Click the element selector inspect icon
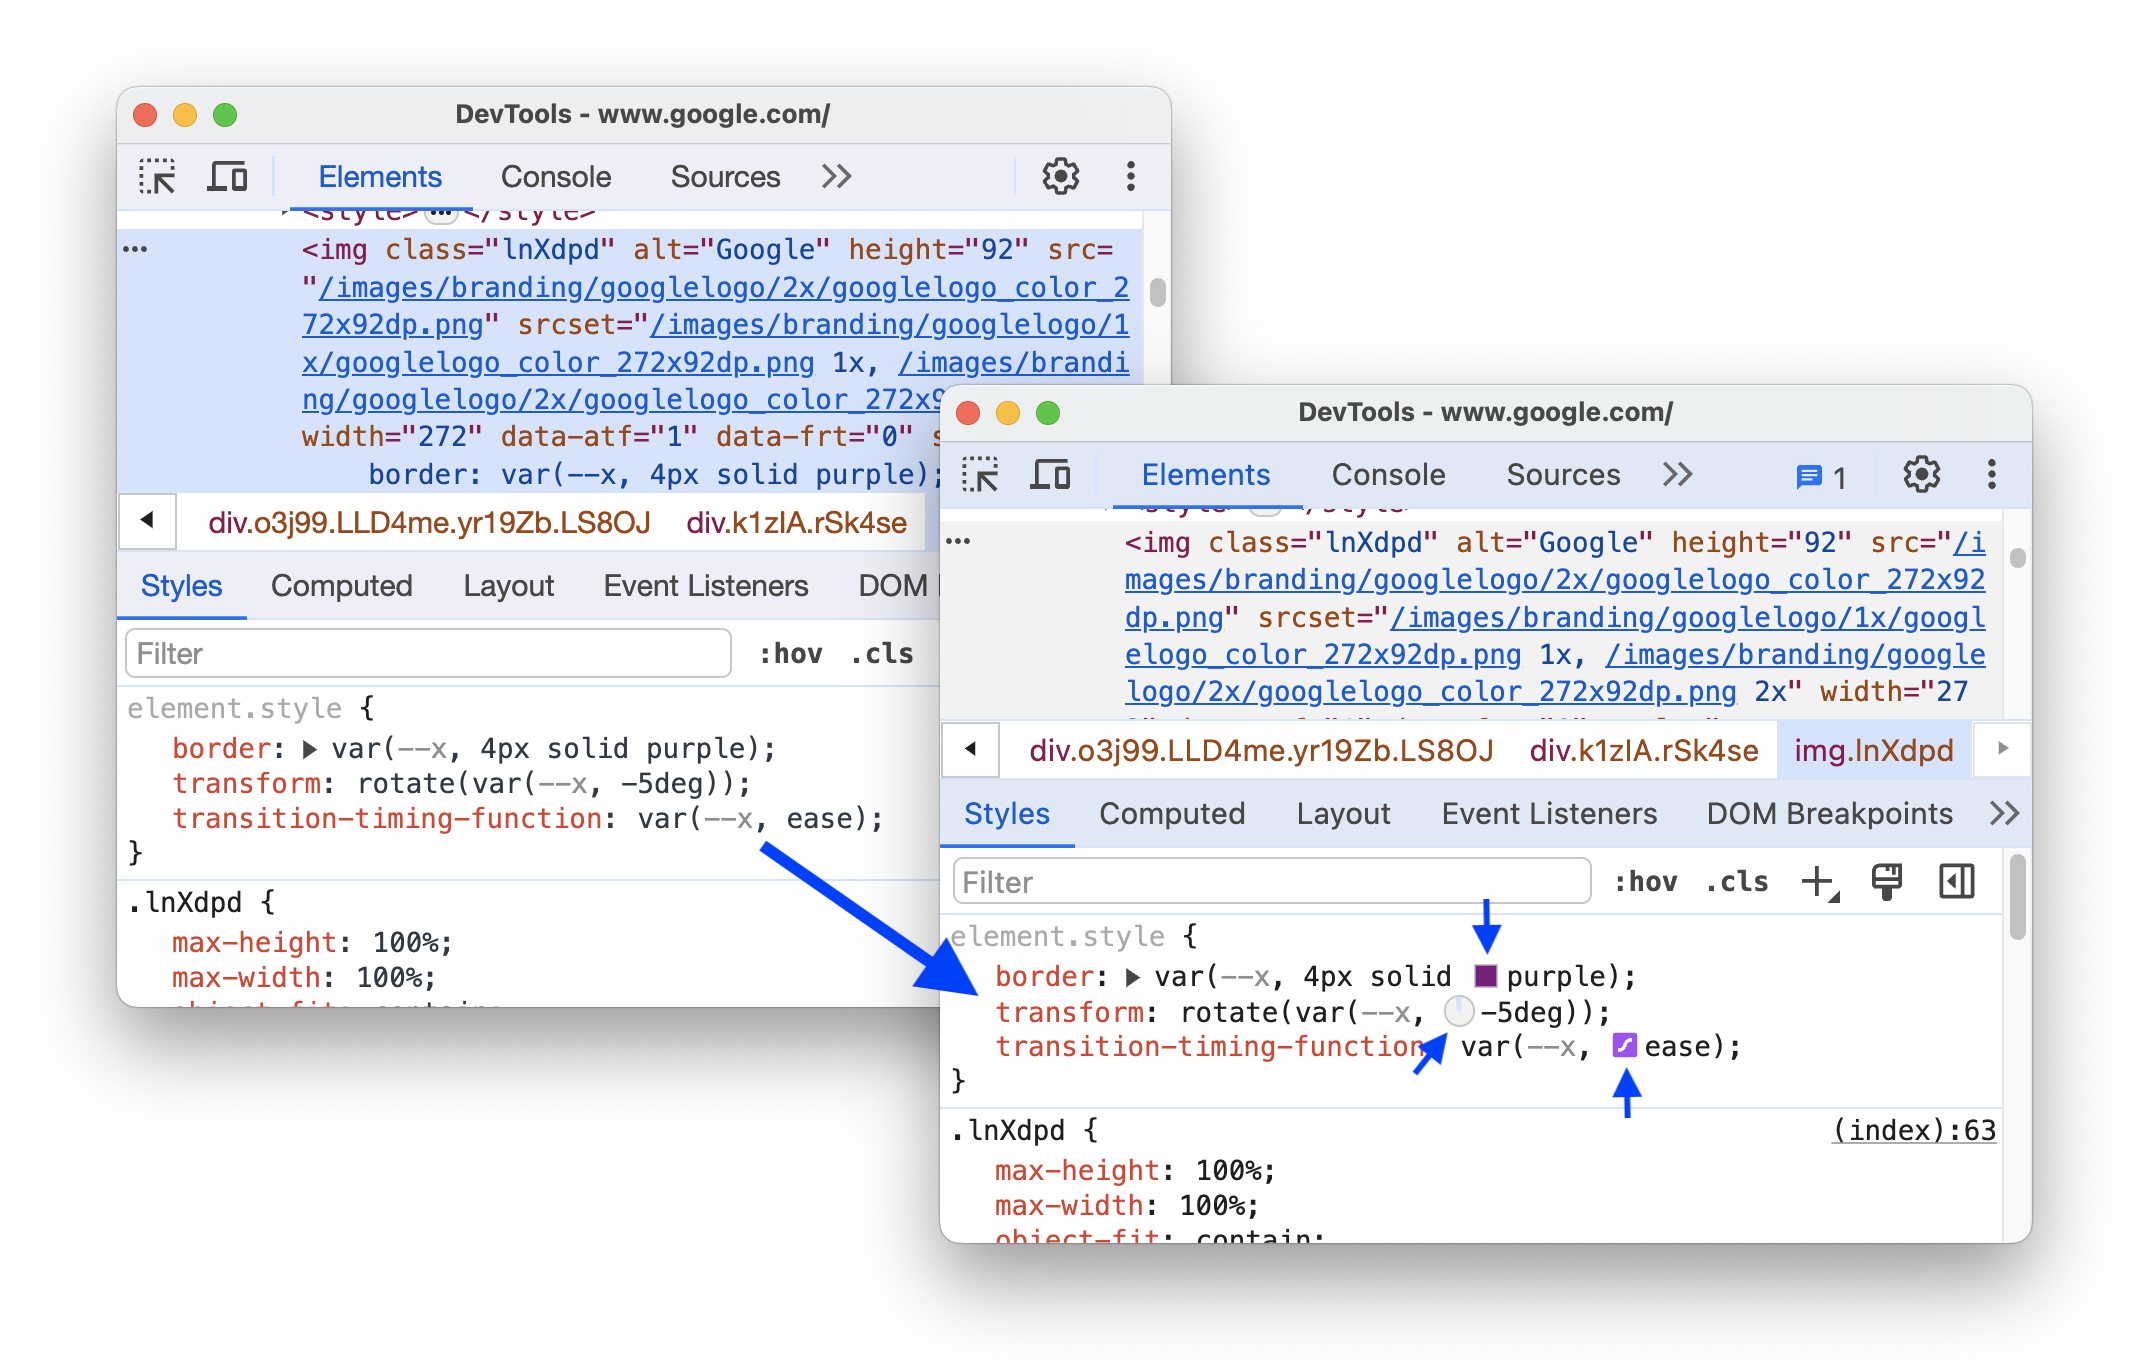Viewport: 2156px width, 1360px height. (x=157, y=175)
